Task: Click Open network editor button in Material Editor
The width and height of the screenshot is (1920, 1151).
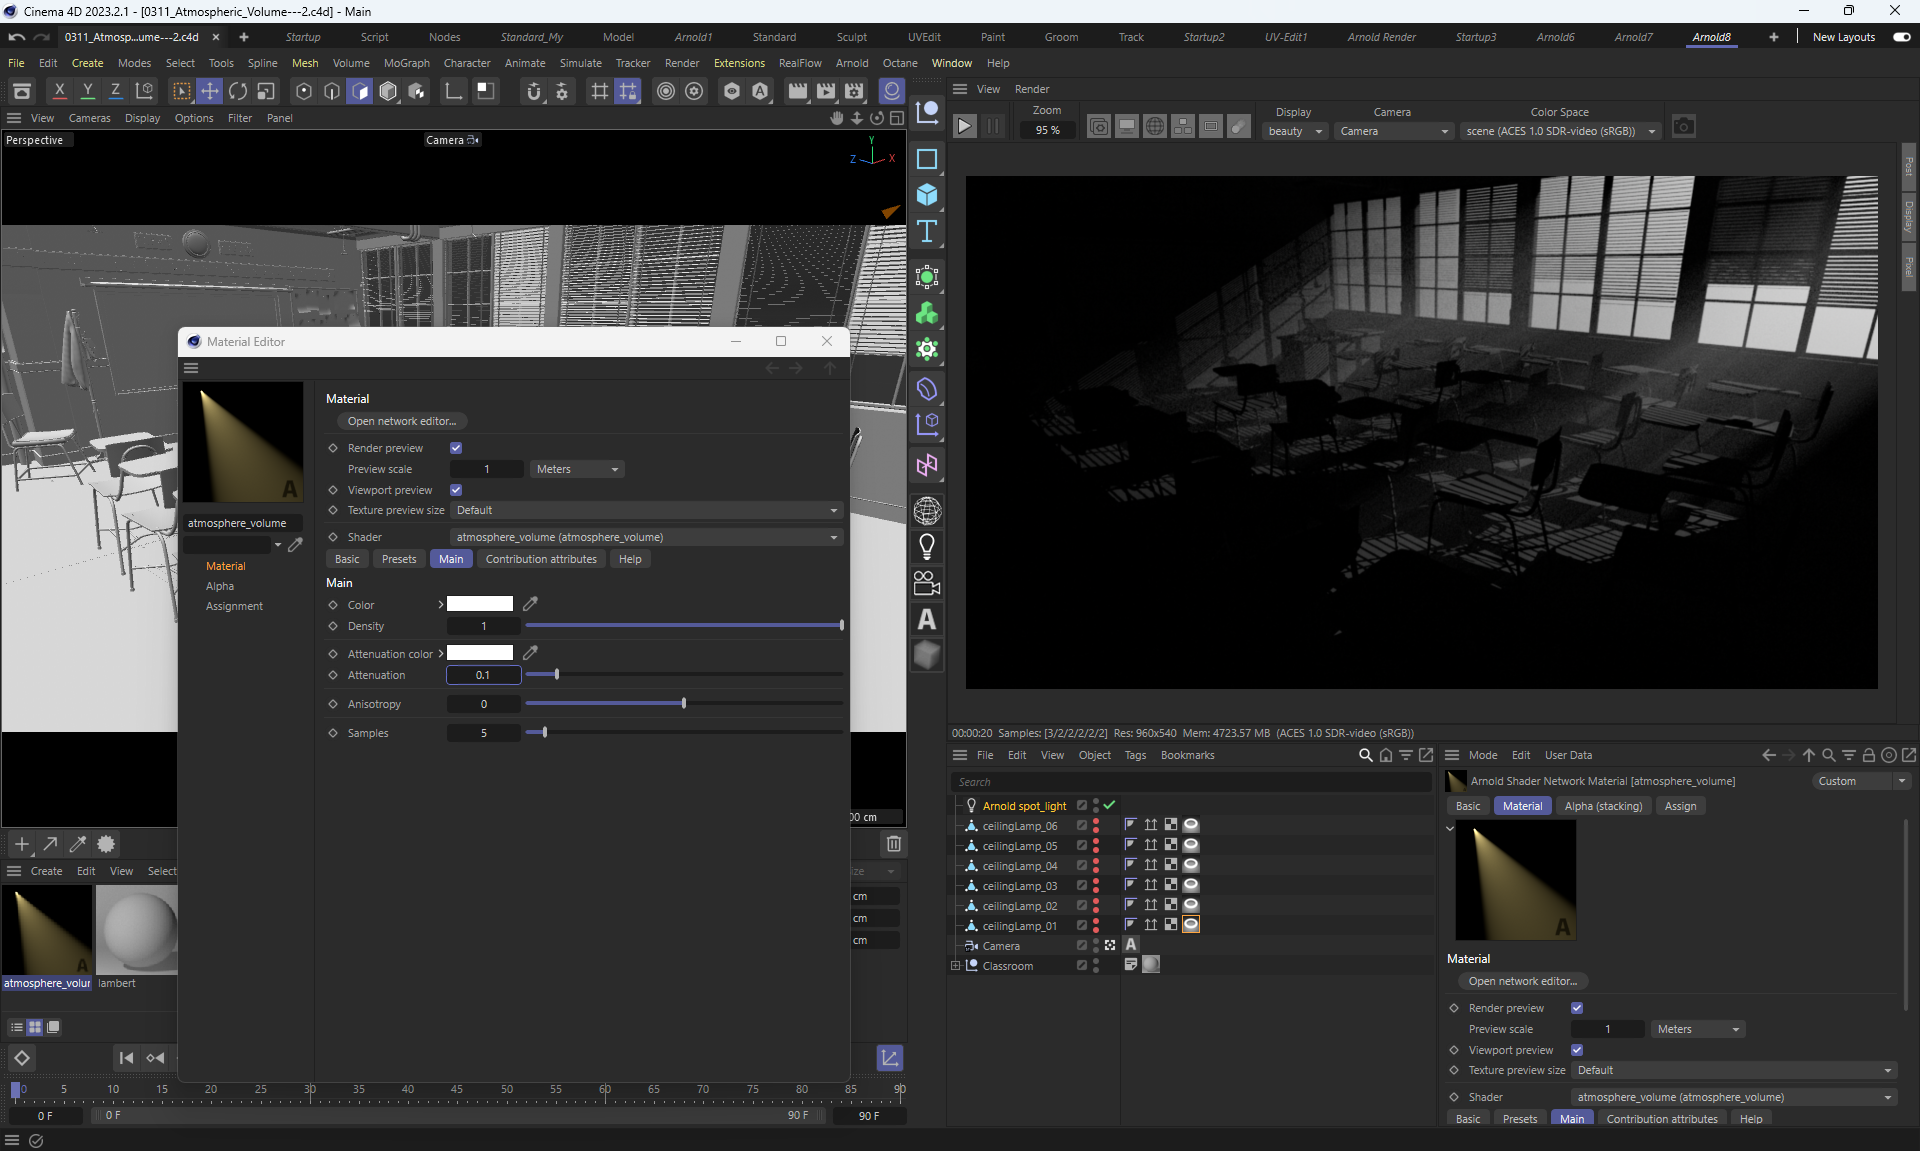Action: 402,421
